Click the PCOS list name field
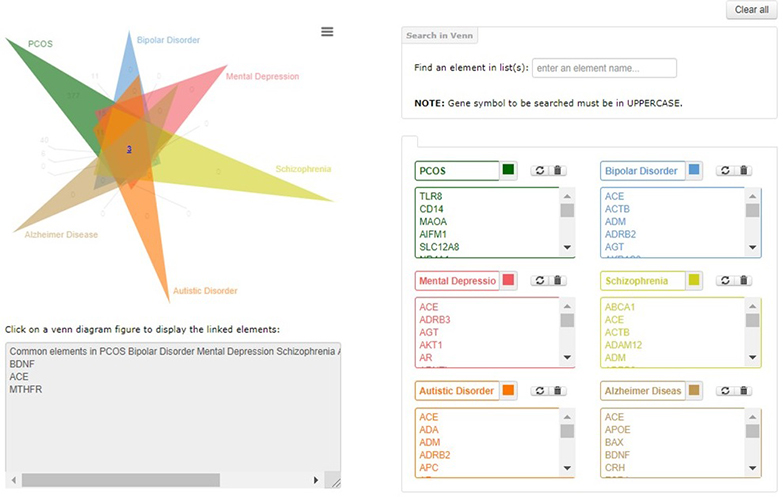Screen dimensions: 783x497 coord(456,171)
